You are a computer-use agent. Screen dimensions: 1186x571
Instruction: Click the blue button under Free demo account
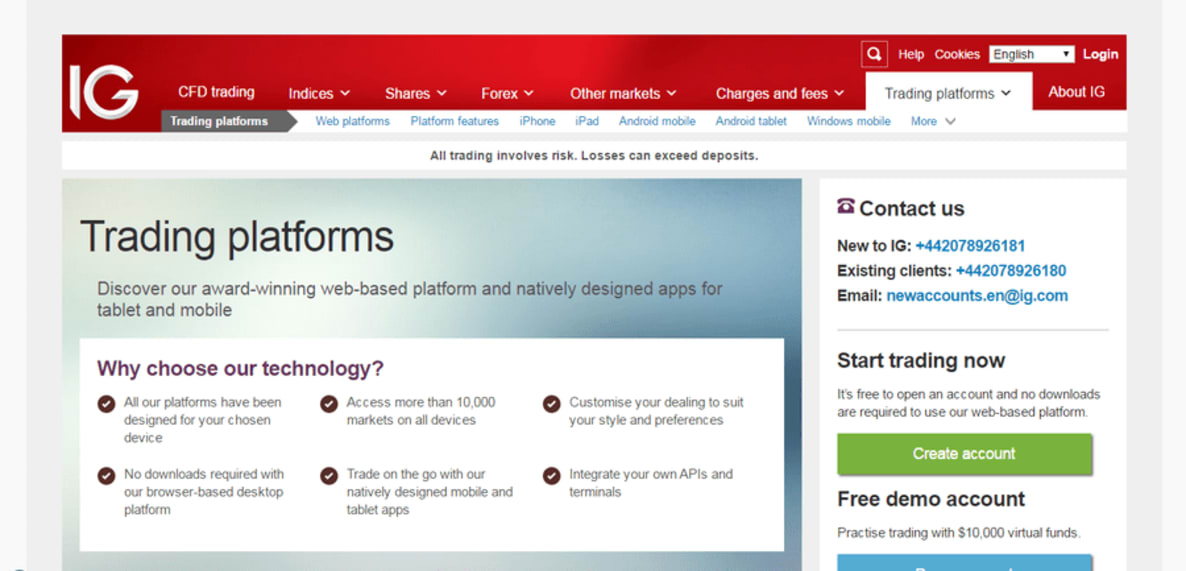pyautogui.click(x=964, y=563)
